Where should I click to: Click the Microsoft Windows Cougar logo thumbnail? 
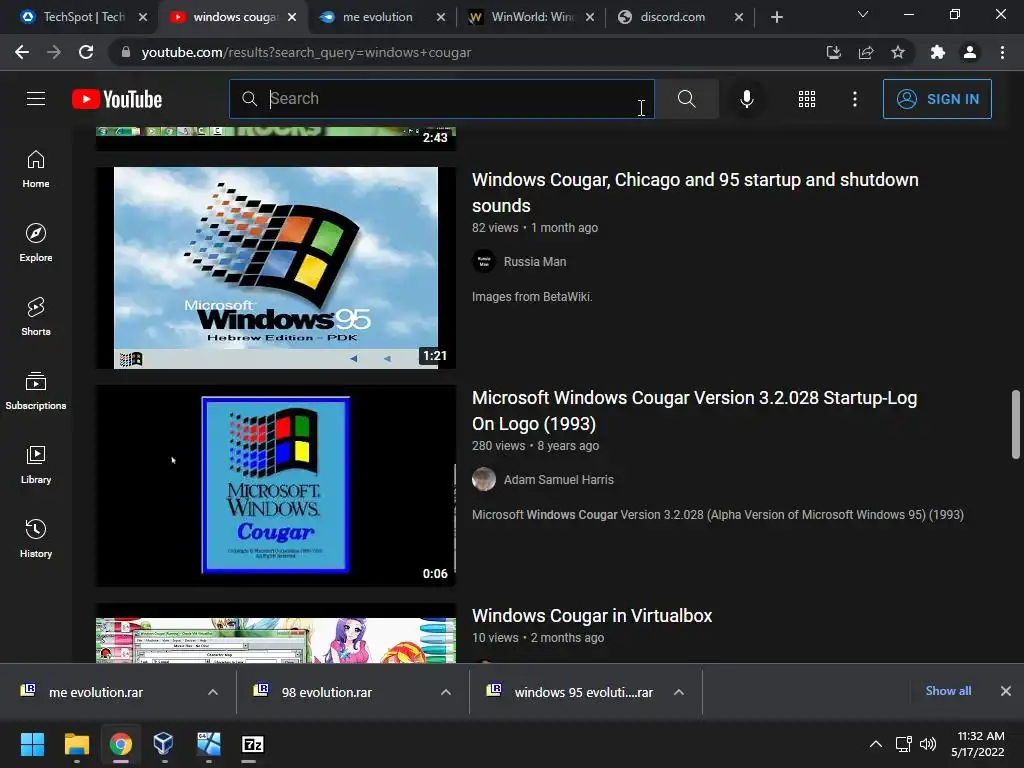click(276, 486)
